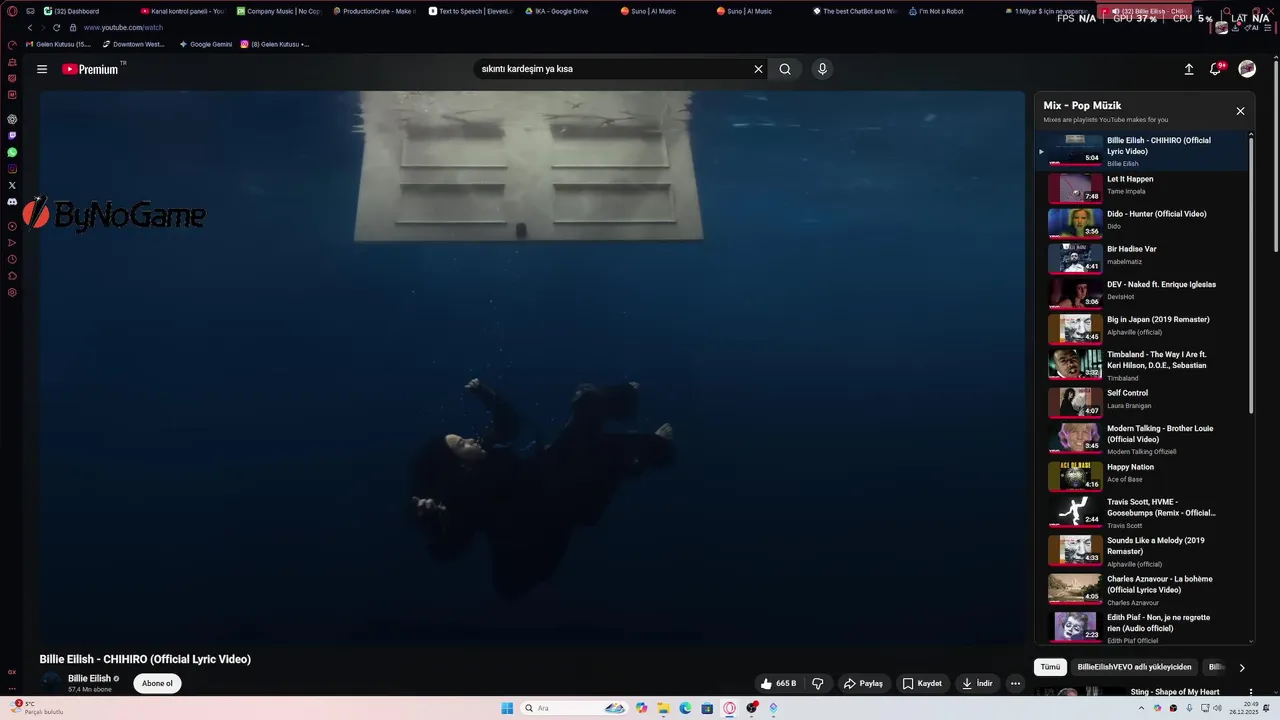Play Big in Japan (2019 Remaster)
Image resolution: width=1280 pixels, height=720 pixels.
1141,328
